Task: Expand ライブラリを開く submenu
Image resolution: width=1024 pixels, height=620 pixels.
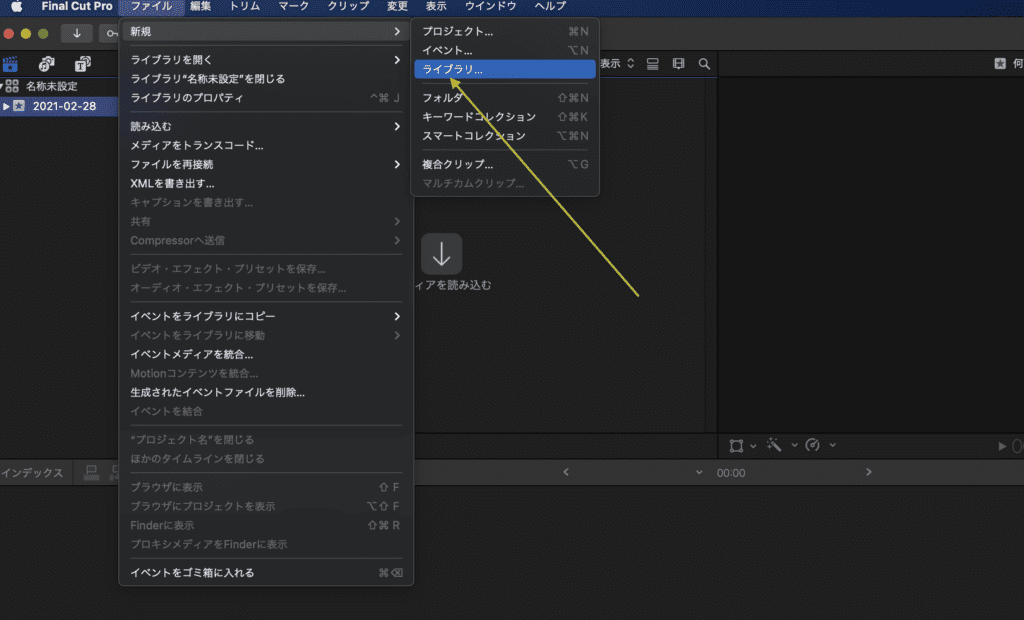Action: 266,60
